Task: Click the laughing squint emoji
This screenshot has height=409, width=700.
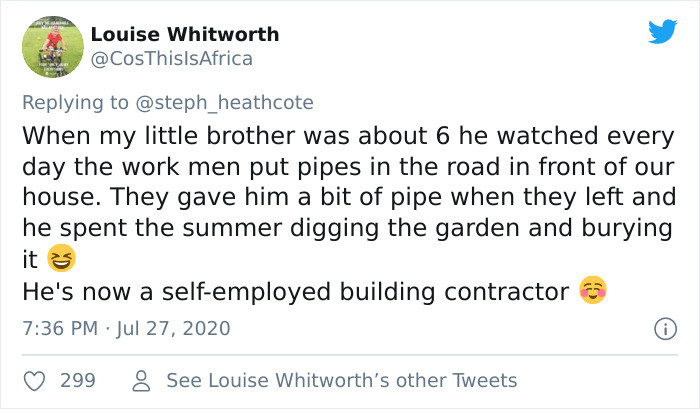Action: 62,260
